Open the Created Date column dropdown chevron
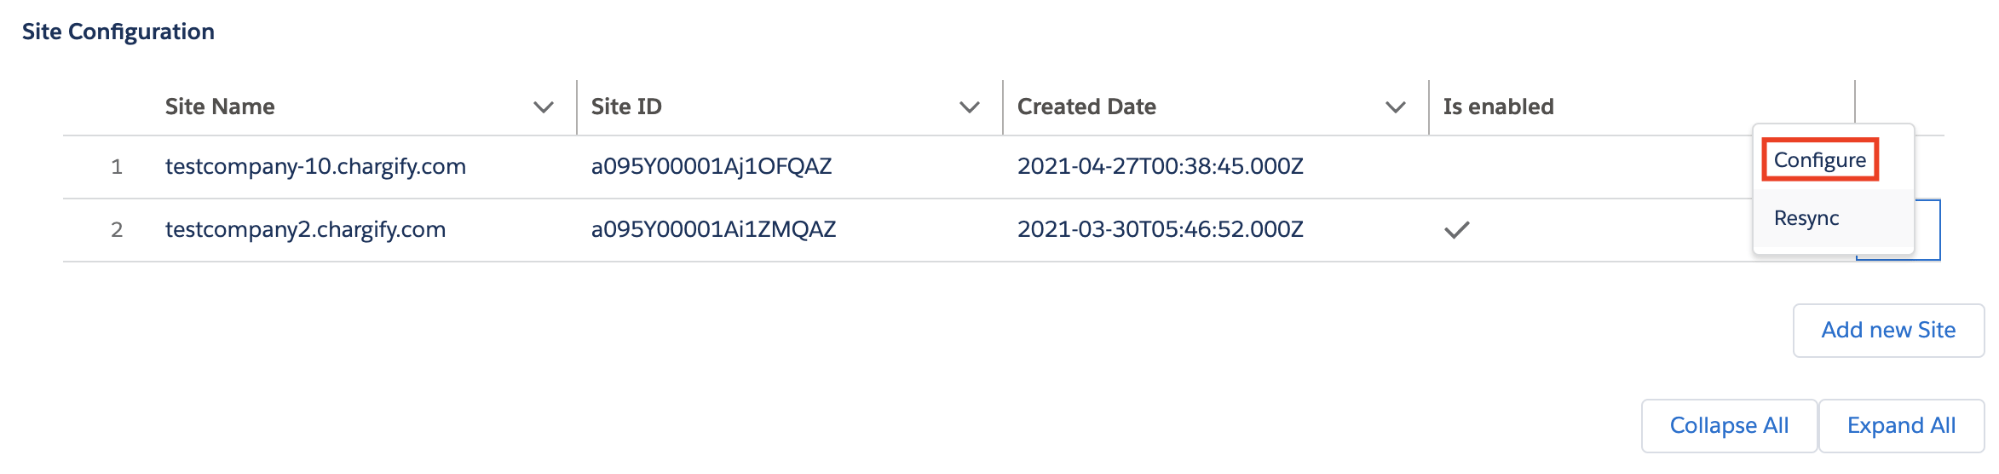 (1395, 107)
